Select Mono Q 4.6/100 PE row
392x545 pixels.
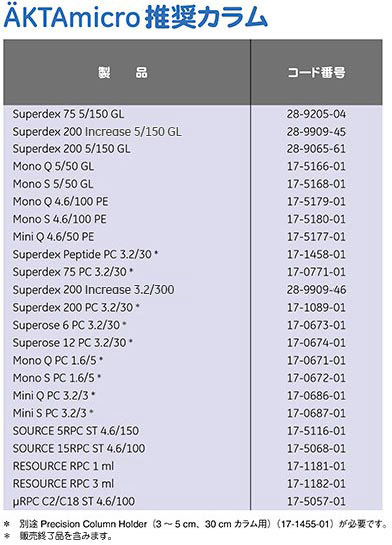(193, 202)
